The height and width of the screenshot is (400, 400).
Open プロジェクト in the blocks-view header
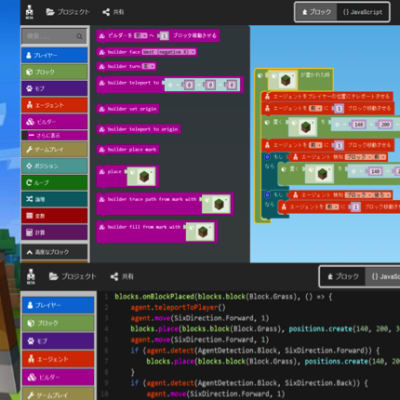click(x=68, y=12)
